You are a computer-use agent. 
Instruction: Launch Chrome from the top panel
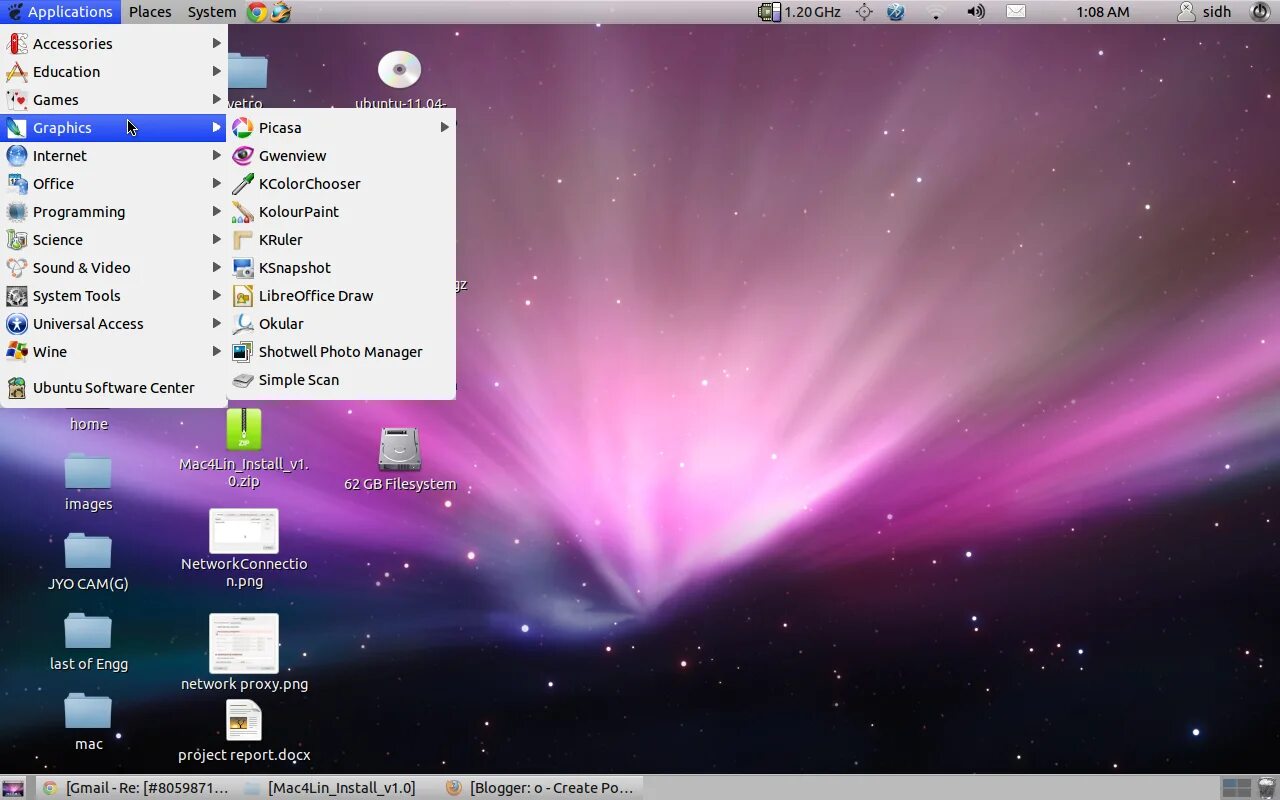click(x=257, y=12)
